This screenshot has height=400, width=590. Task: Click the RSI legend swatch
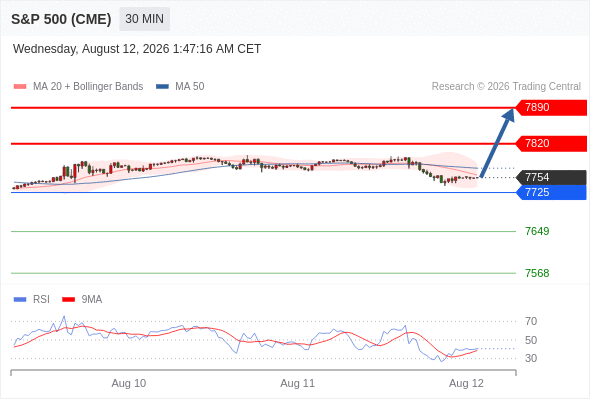click(20, 300)
